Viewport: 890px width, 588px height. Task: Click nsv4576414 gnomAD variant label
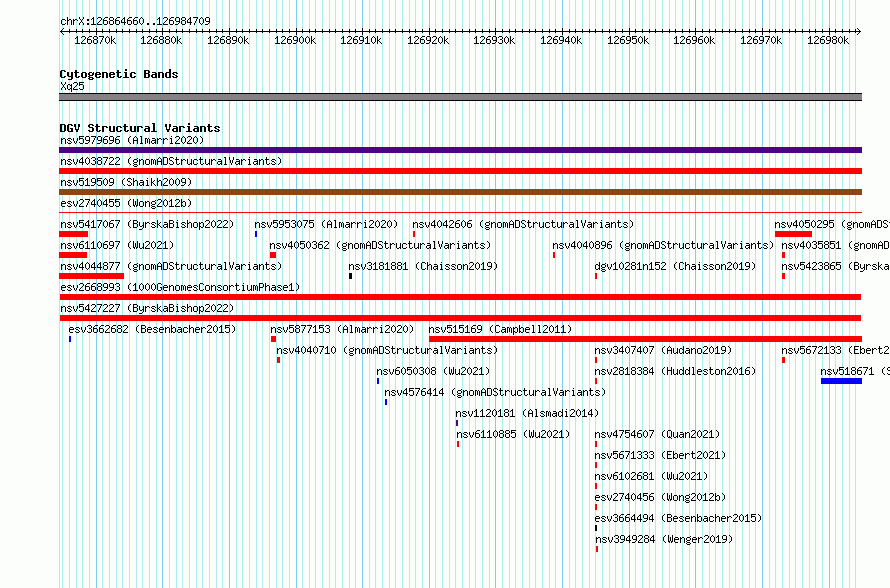tap(495, 392)
